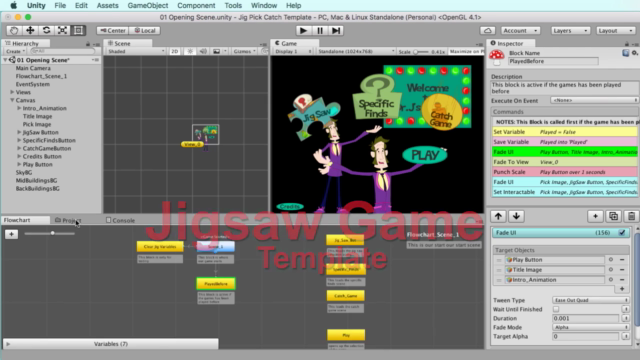Move command up with up arrow

(x=498, y=216)
